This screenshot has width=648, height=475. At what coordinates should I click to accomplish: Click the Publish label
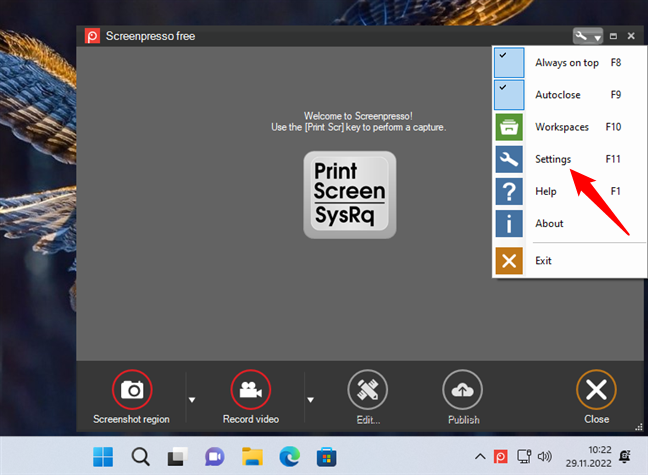point(464,420)
